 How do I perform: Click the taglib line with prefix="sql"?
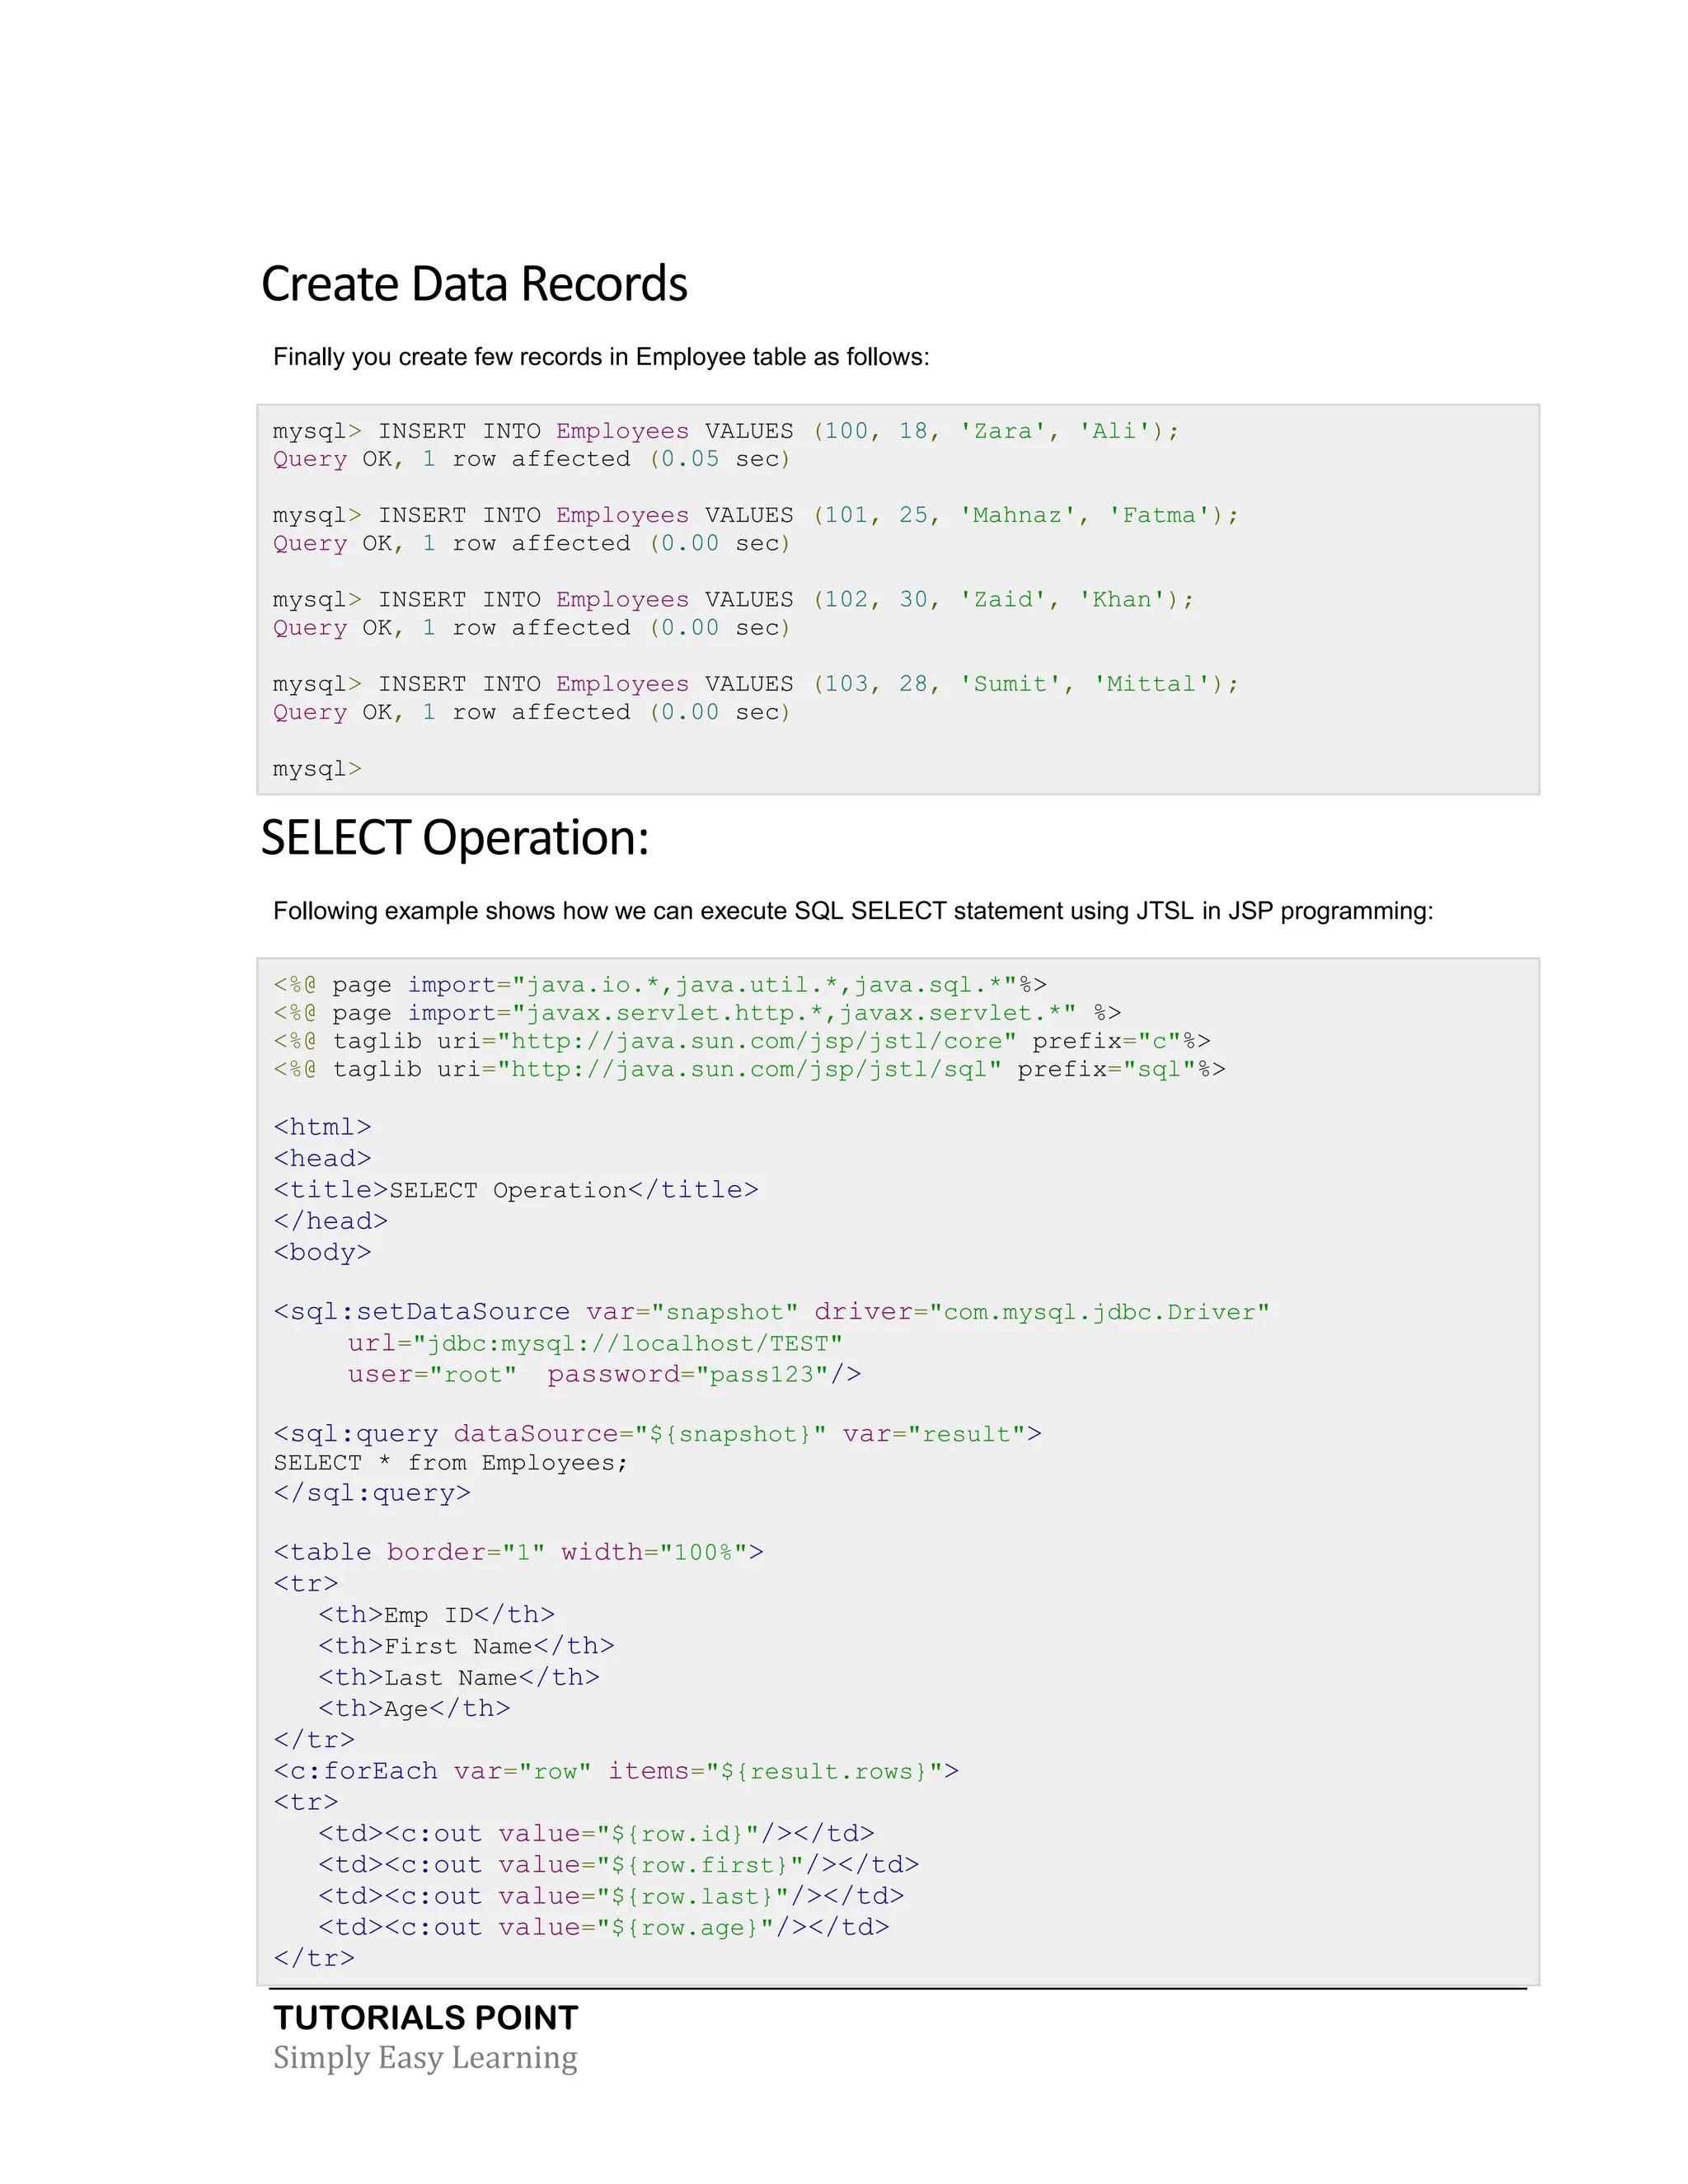(749, 1069)
